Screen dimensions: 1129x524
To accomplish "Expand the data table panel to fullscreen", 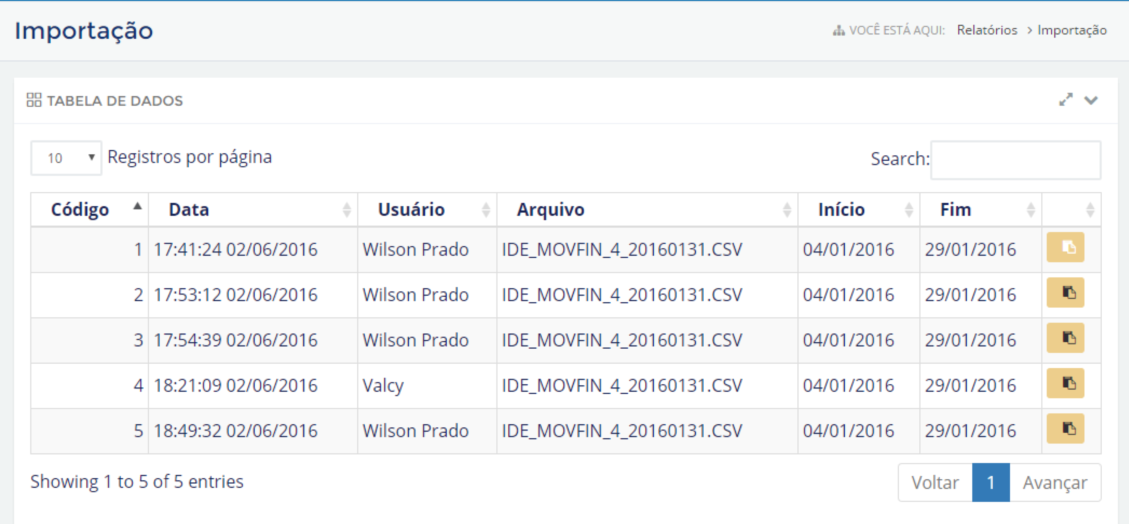I will tap(1066, 100).
